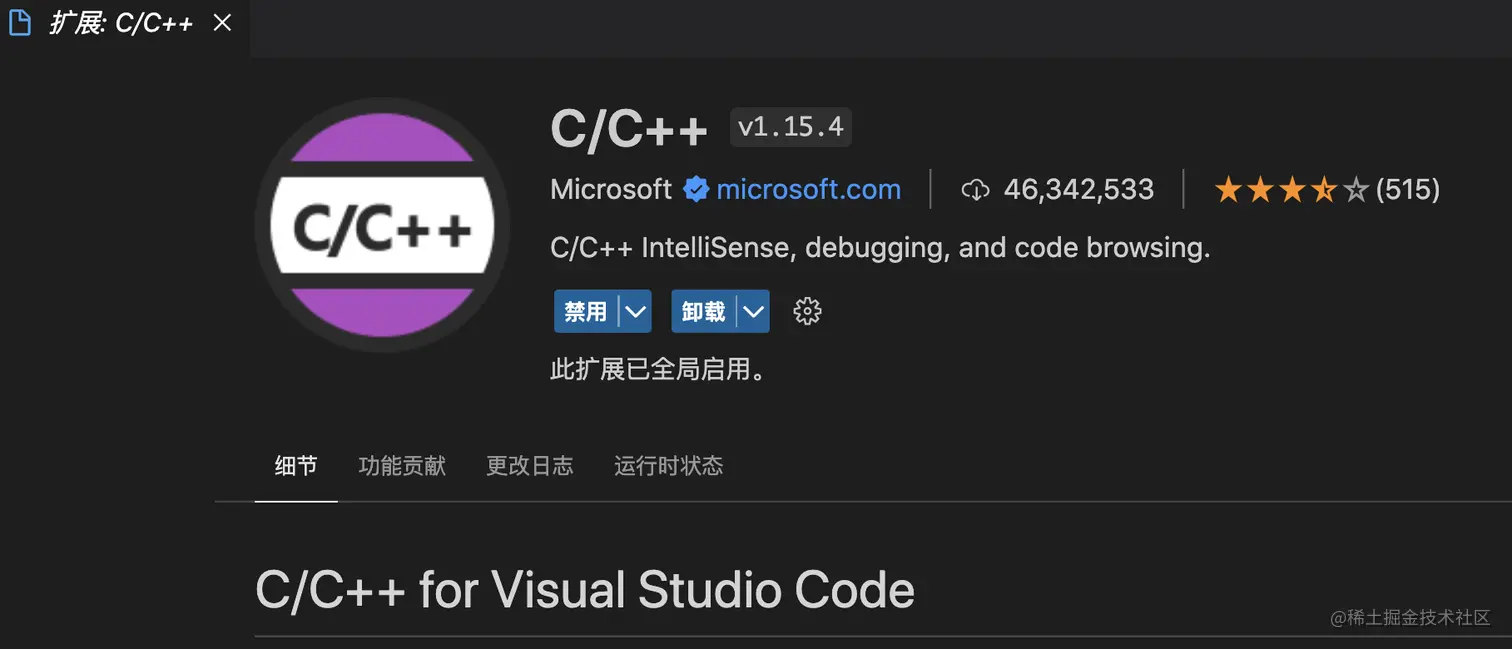Click the (515) review count
This screenshot has width=1512, height=649.
tap(1408, 189)
